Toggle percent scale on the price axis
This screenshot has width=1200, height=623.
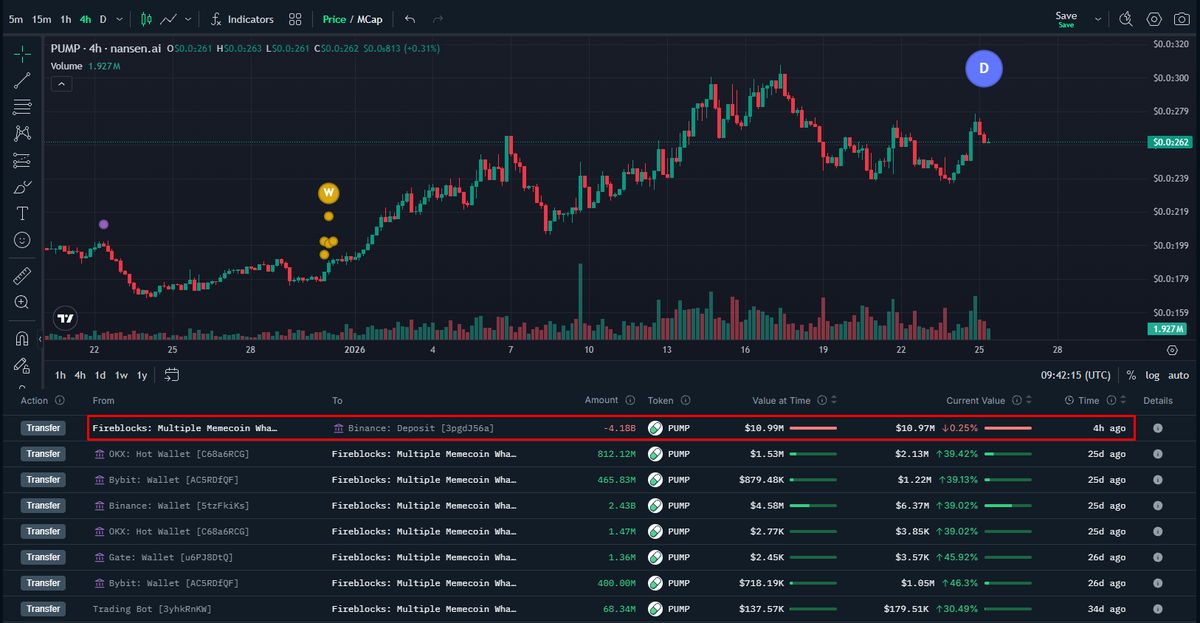click(1131, 375)
